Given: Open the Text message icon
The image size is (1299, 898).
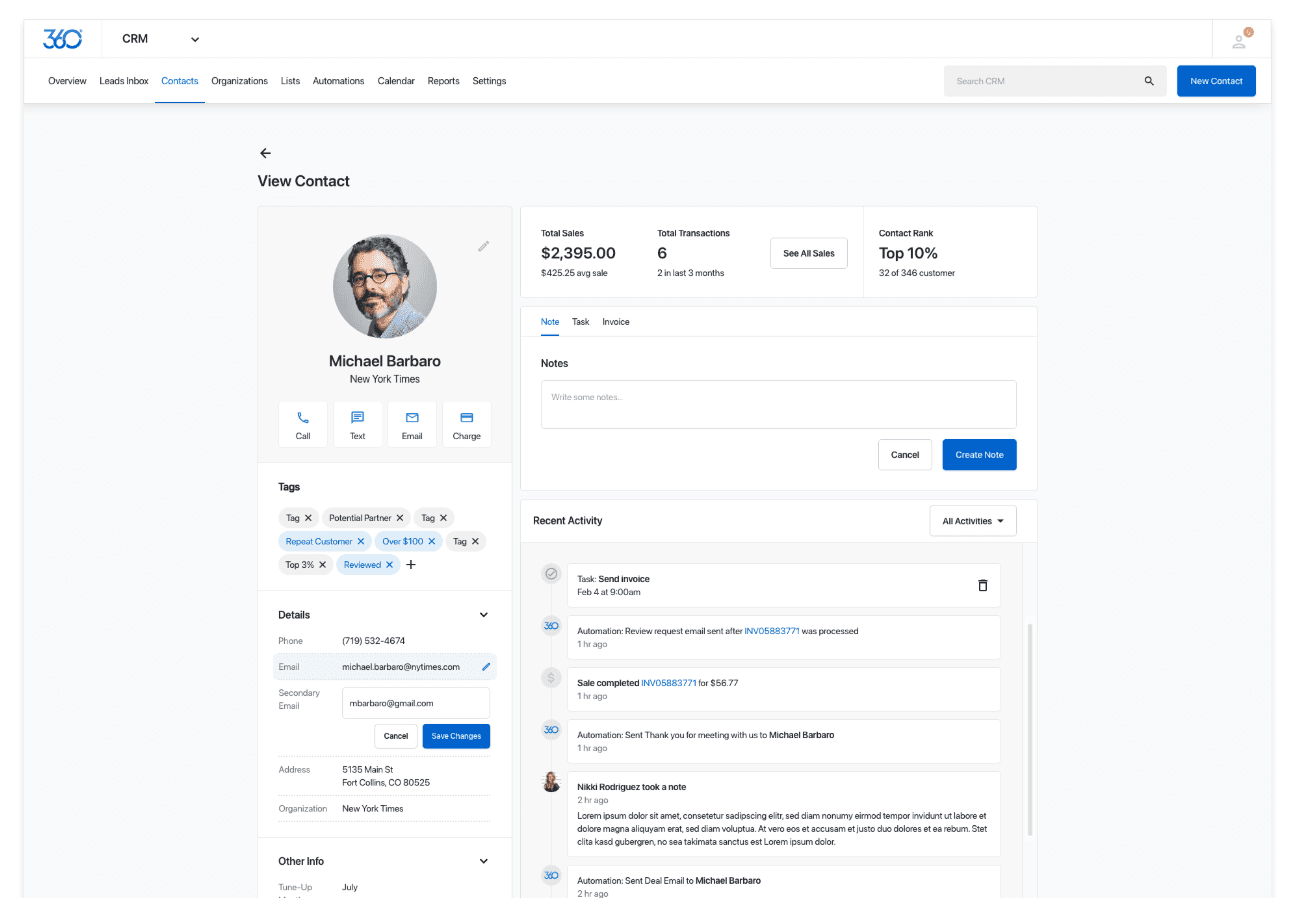Looking at the screenshot, I should point(358,418).
